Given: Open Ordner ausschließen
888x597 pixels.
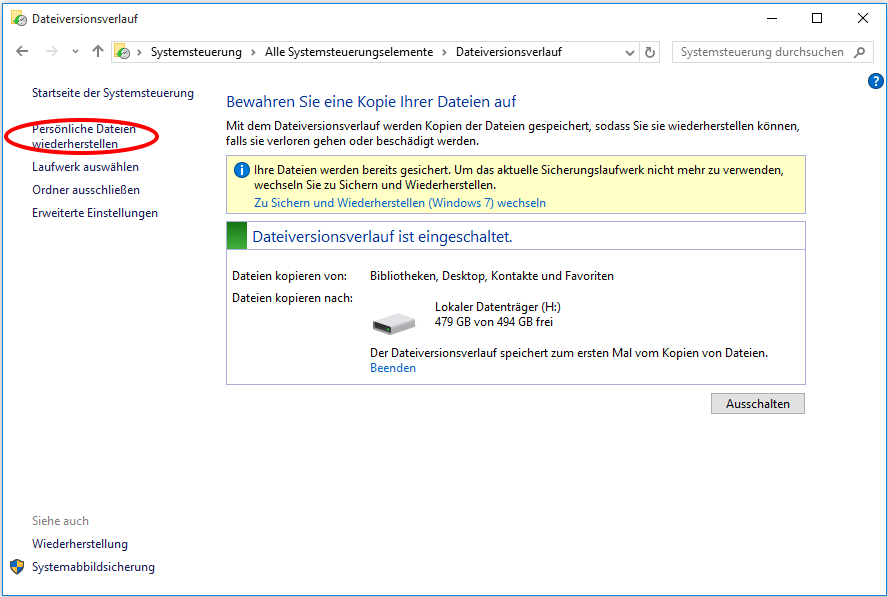Looking at the screenshot, I should (86, 190).
